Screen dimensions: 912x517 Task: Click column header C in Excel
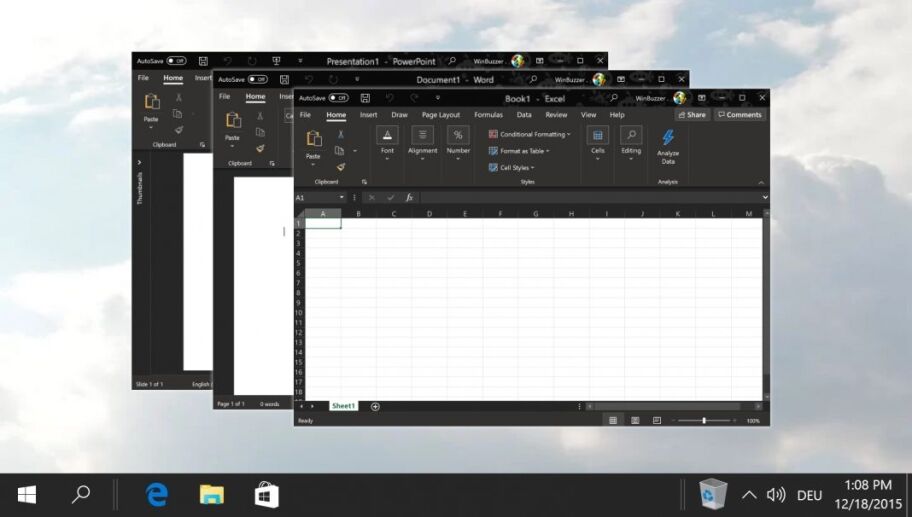[x=394, y=214]
